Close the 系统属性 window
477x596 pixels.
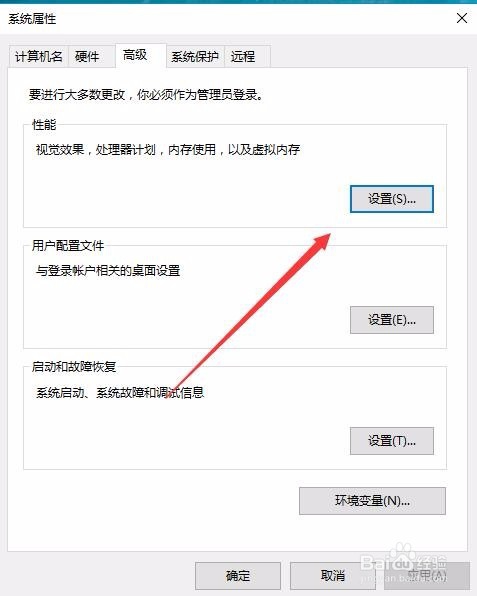coord(462,18)
